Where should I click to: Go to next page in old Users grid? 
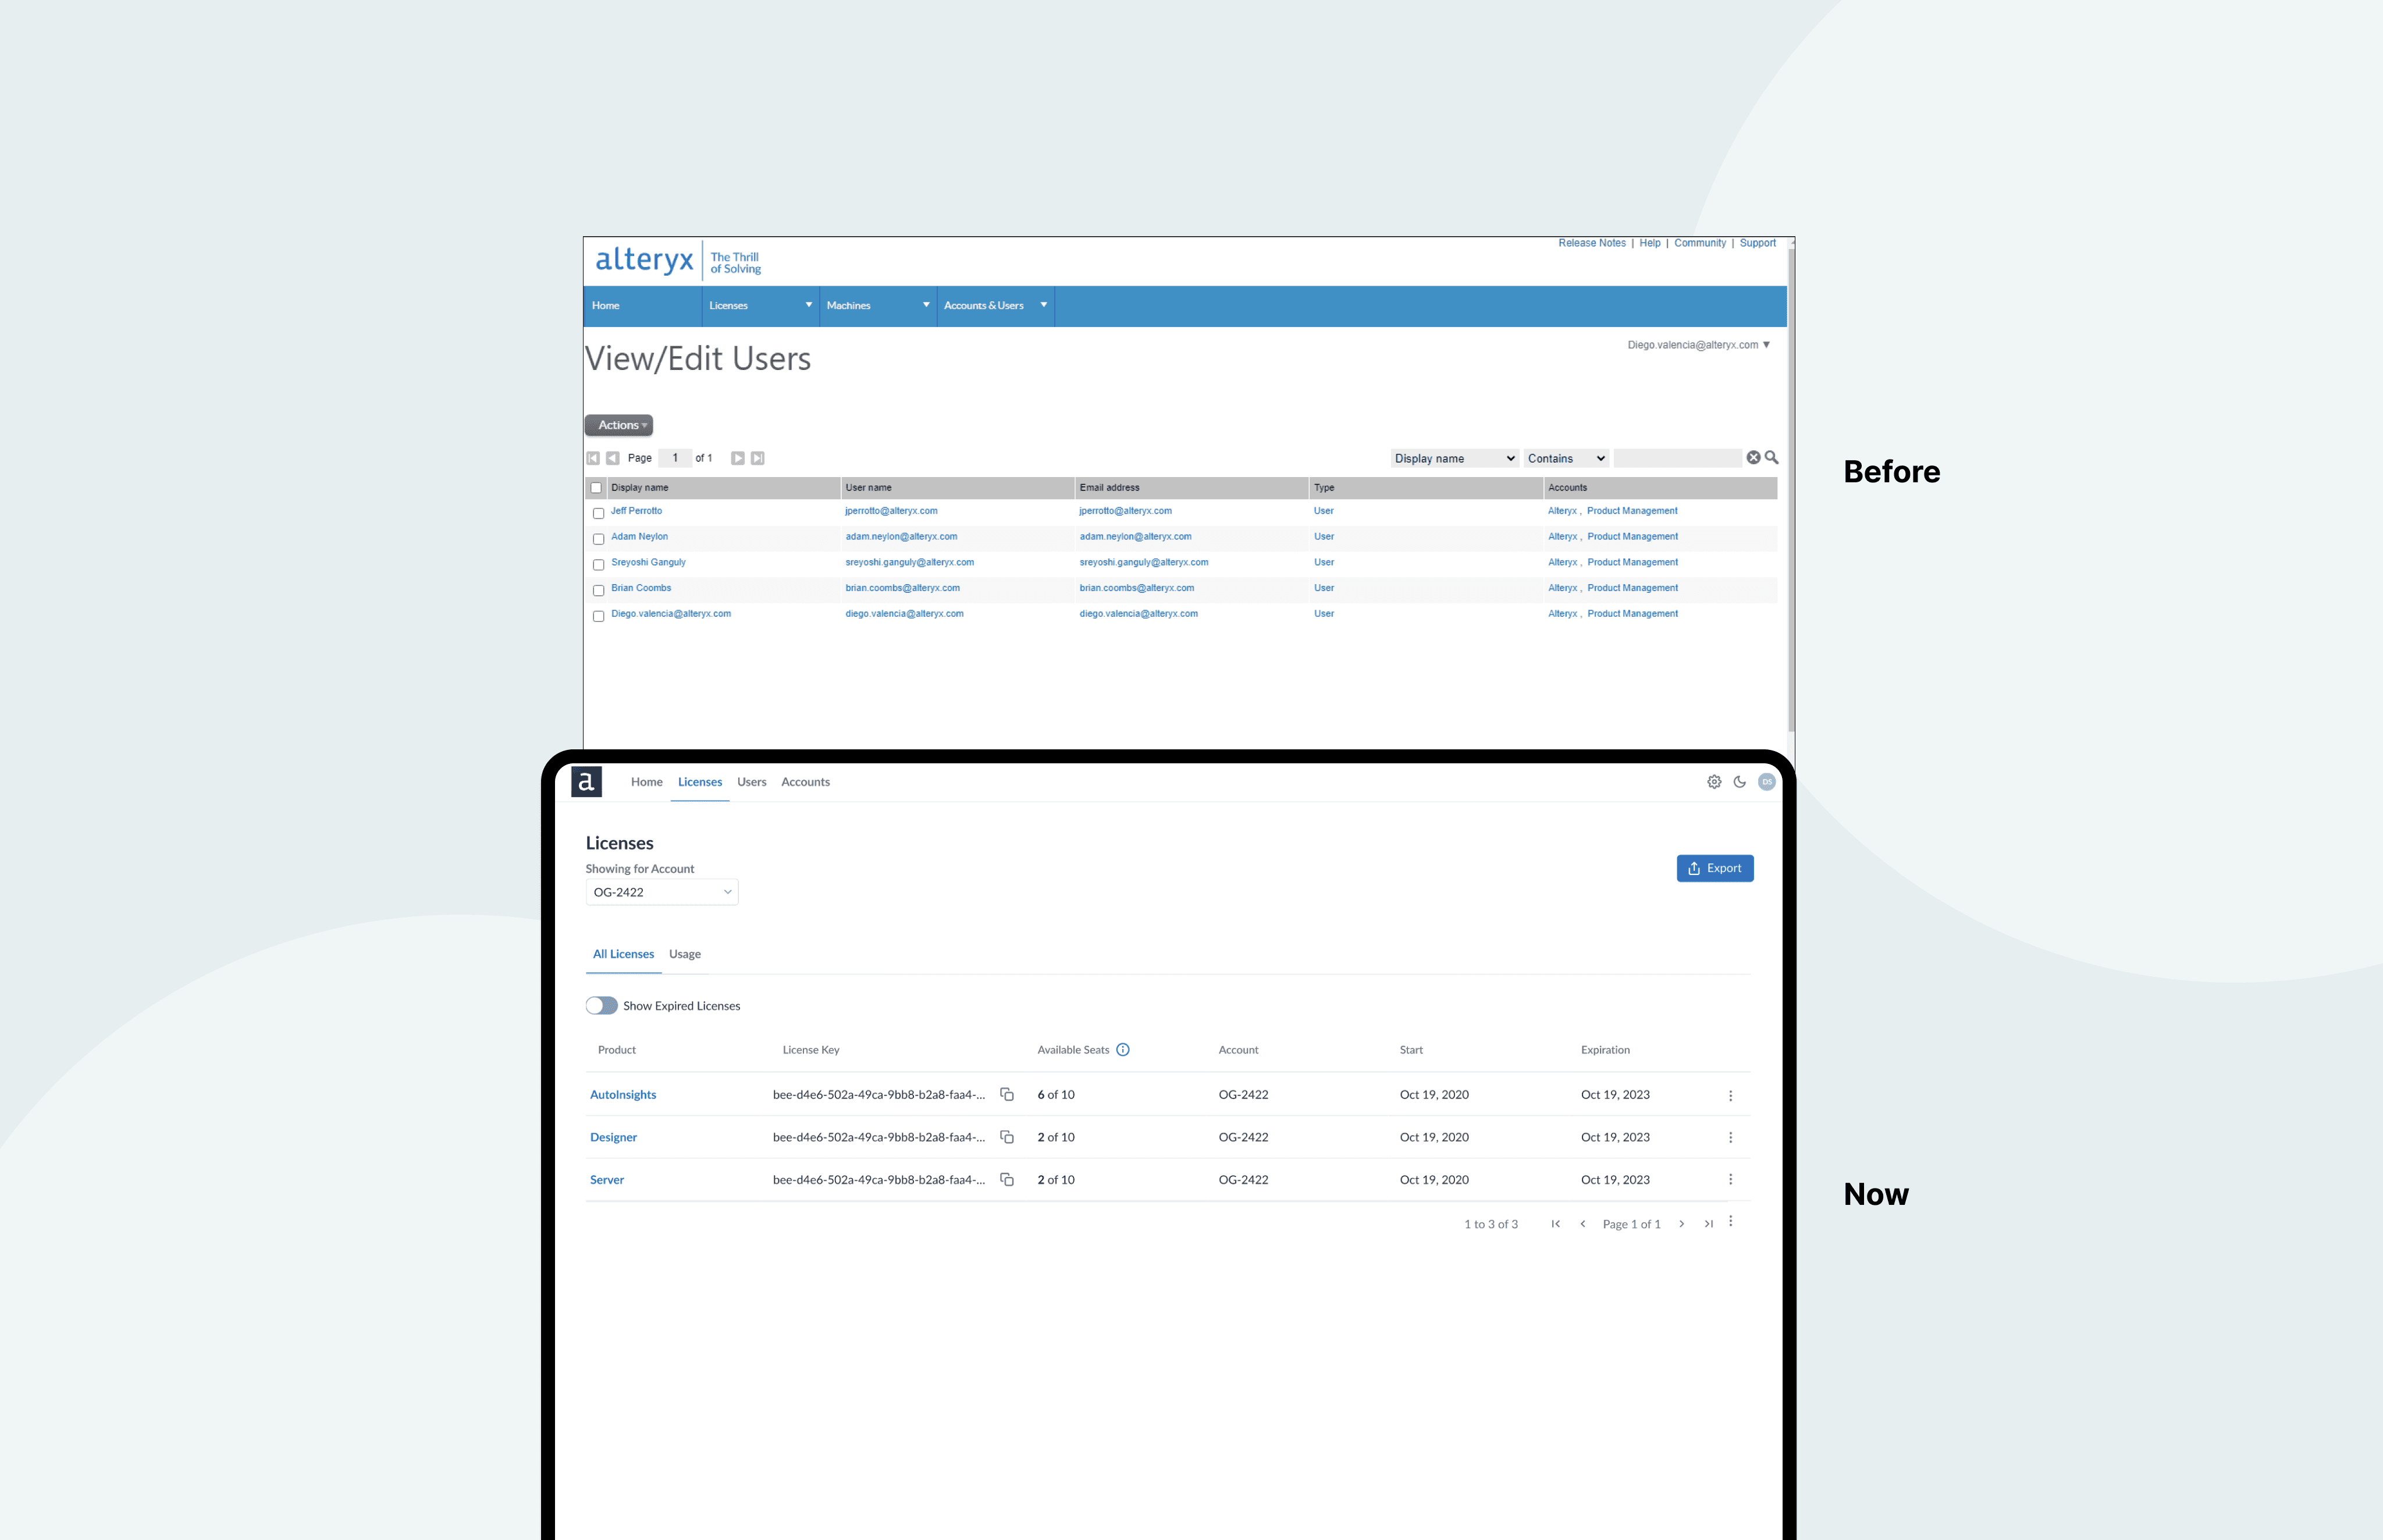pos(738,458)
